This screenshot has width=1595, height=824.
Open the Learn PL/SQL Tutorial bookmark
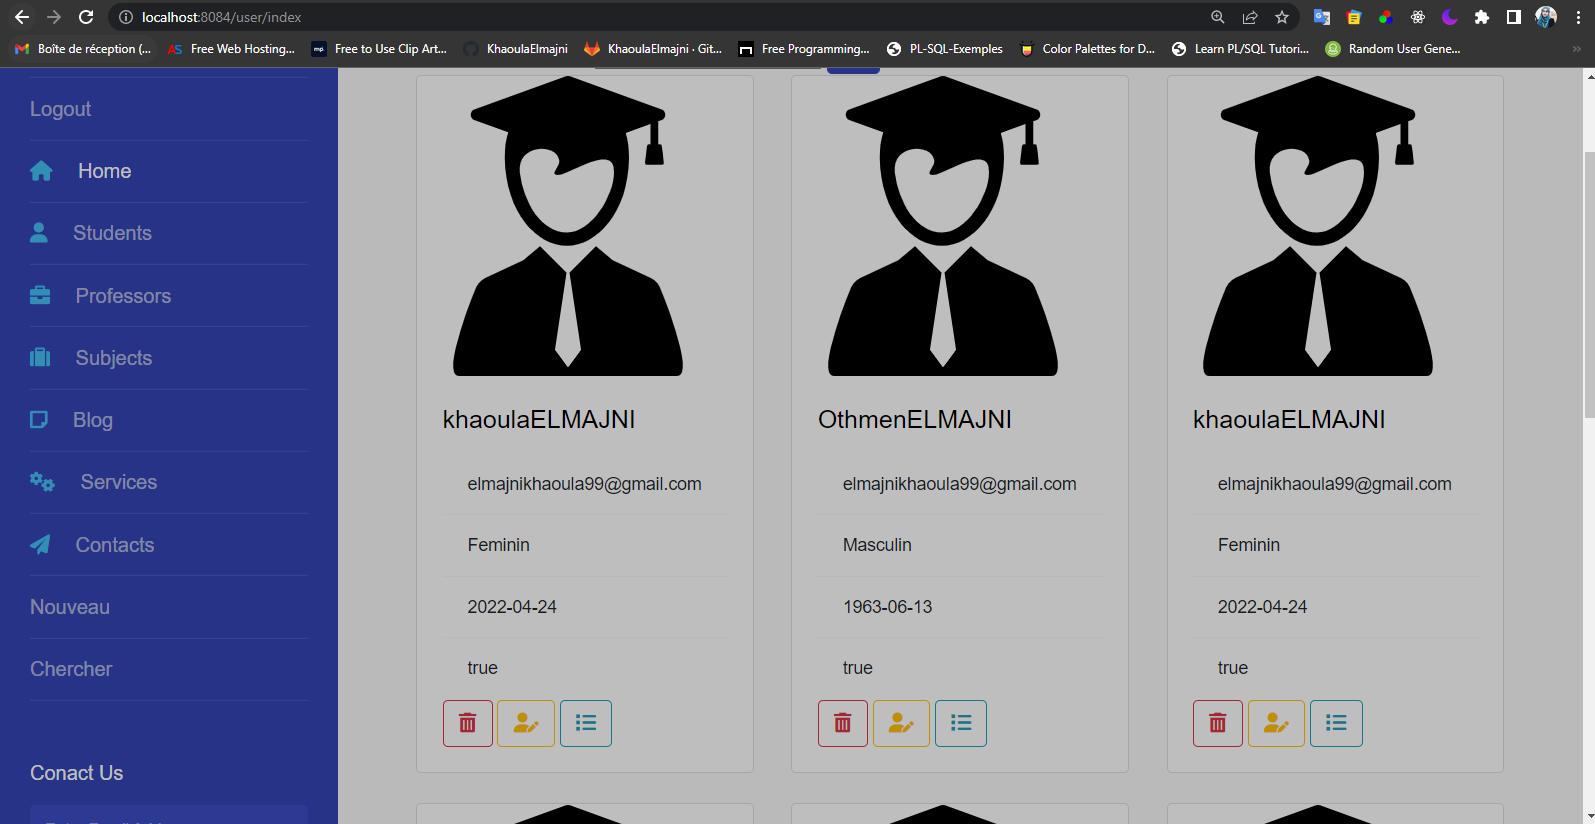pos(1240,49)
